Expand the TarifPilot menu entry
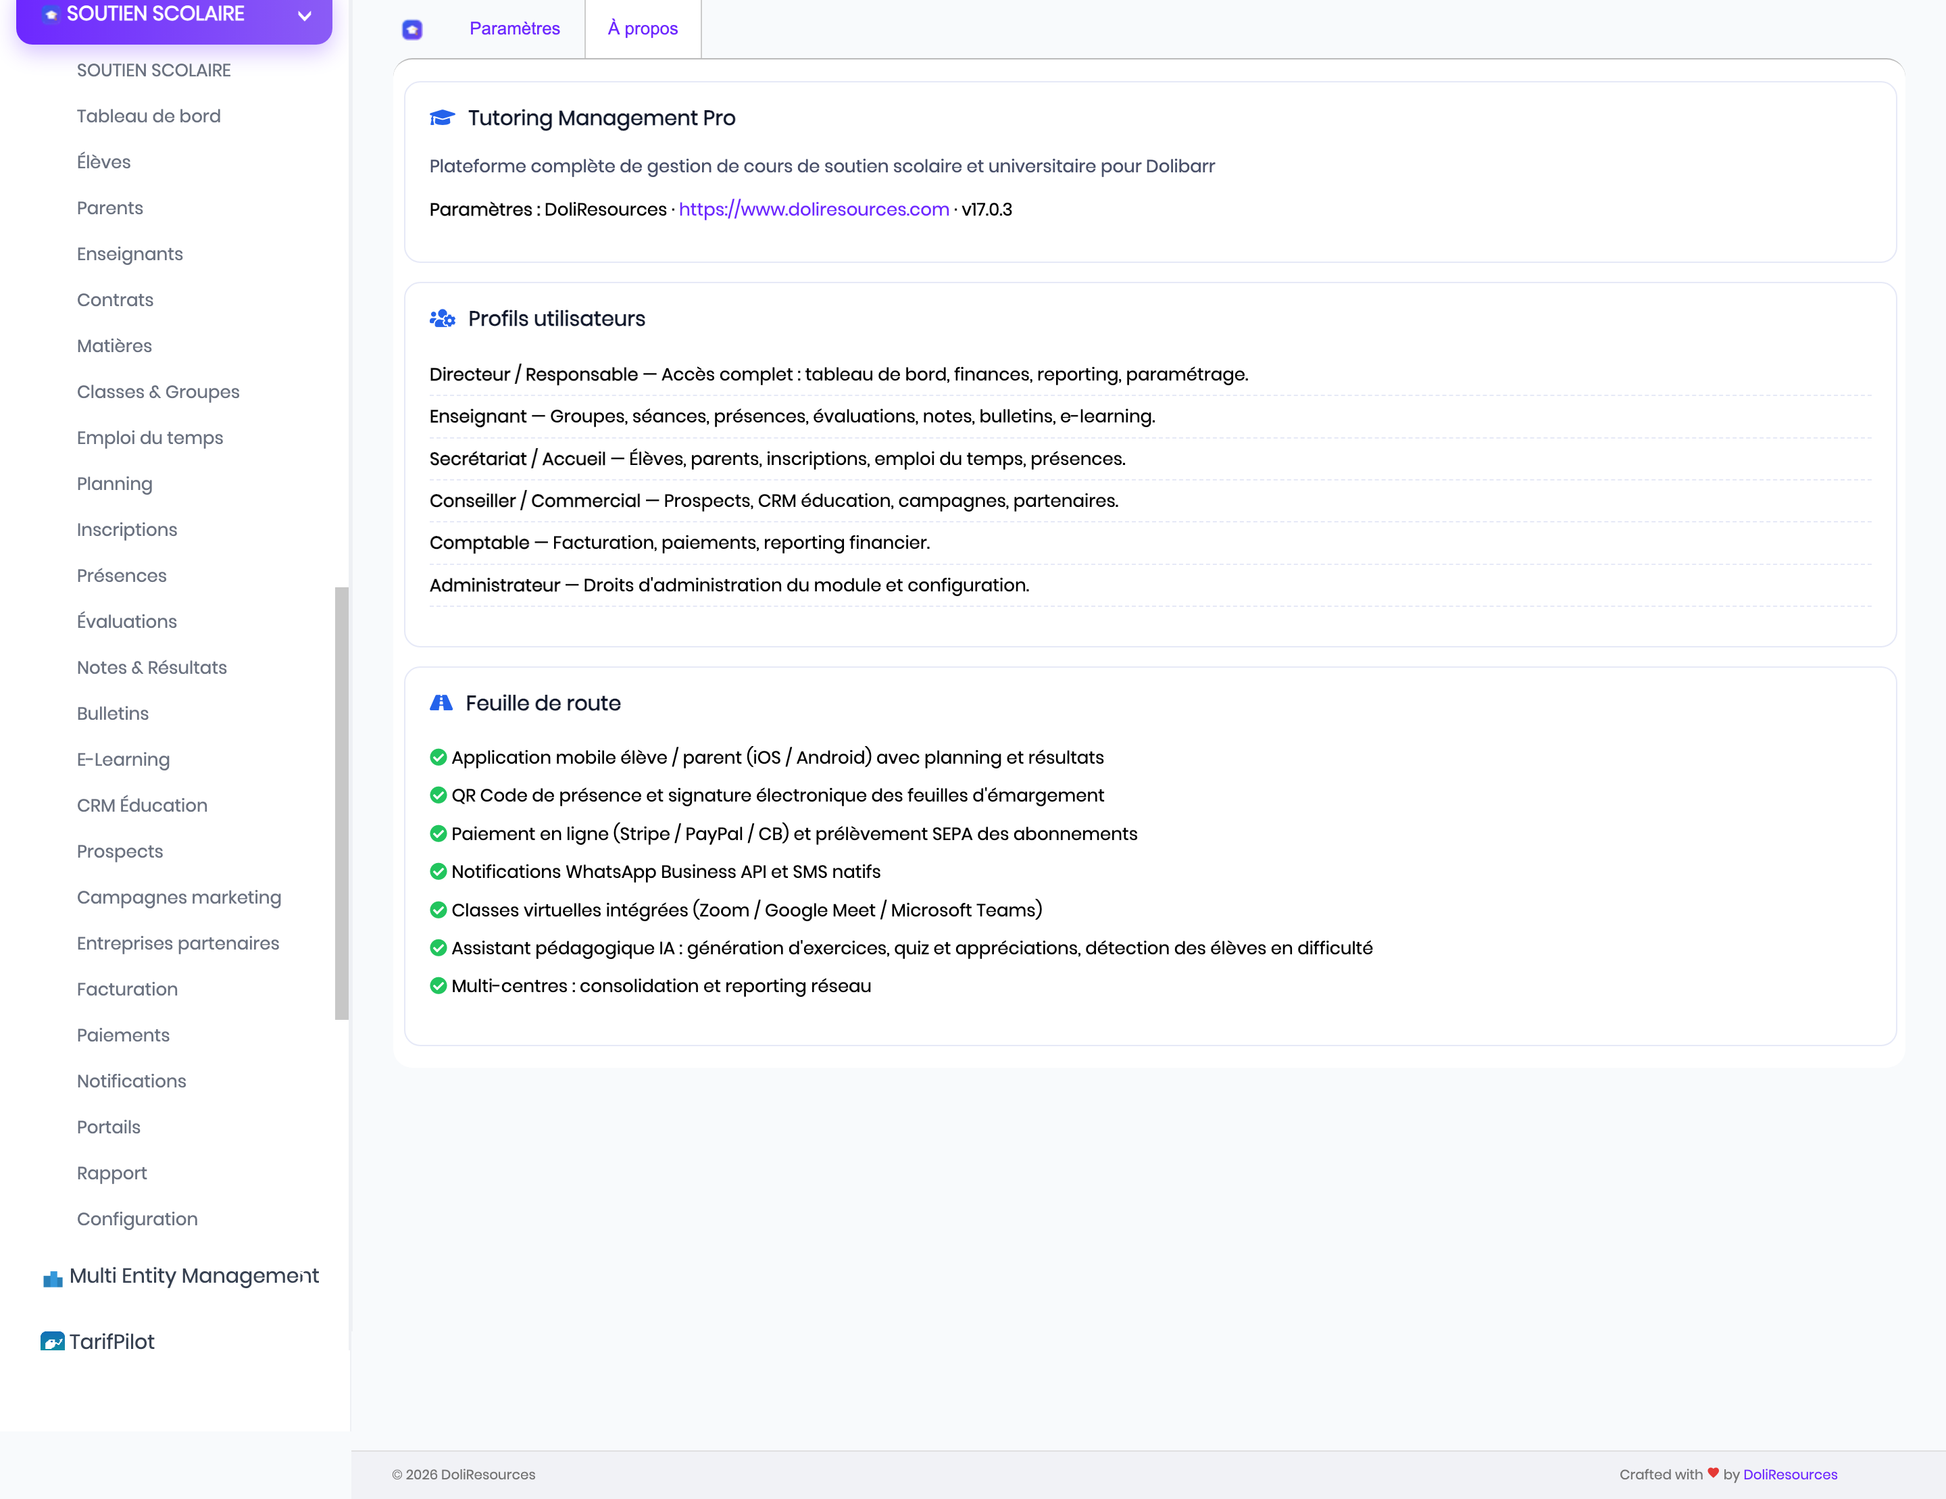Screen dimensions: 1946x1499 click(99, 1342)
